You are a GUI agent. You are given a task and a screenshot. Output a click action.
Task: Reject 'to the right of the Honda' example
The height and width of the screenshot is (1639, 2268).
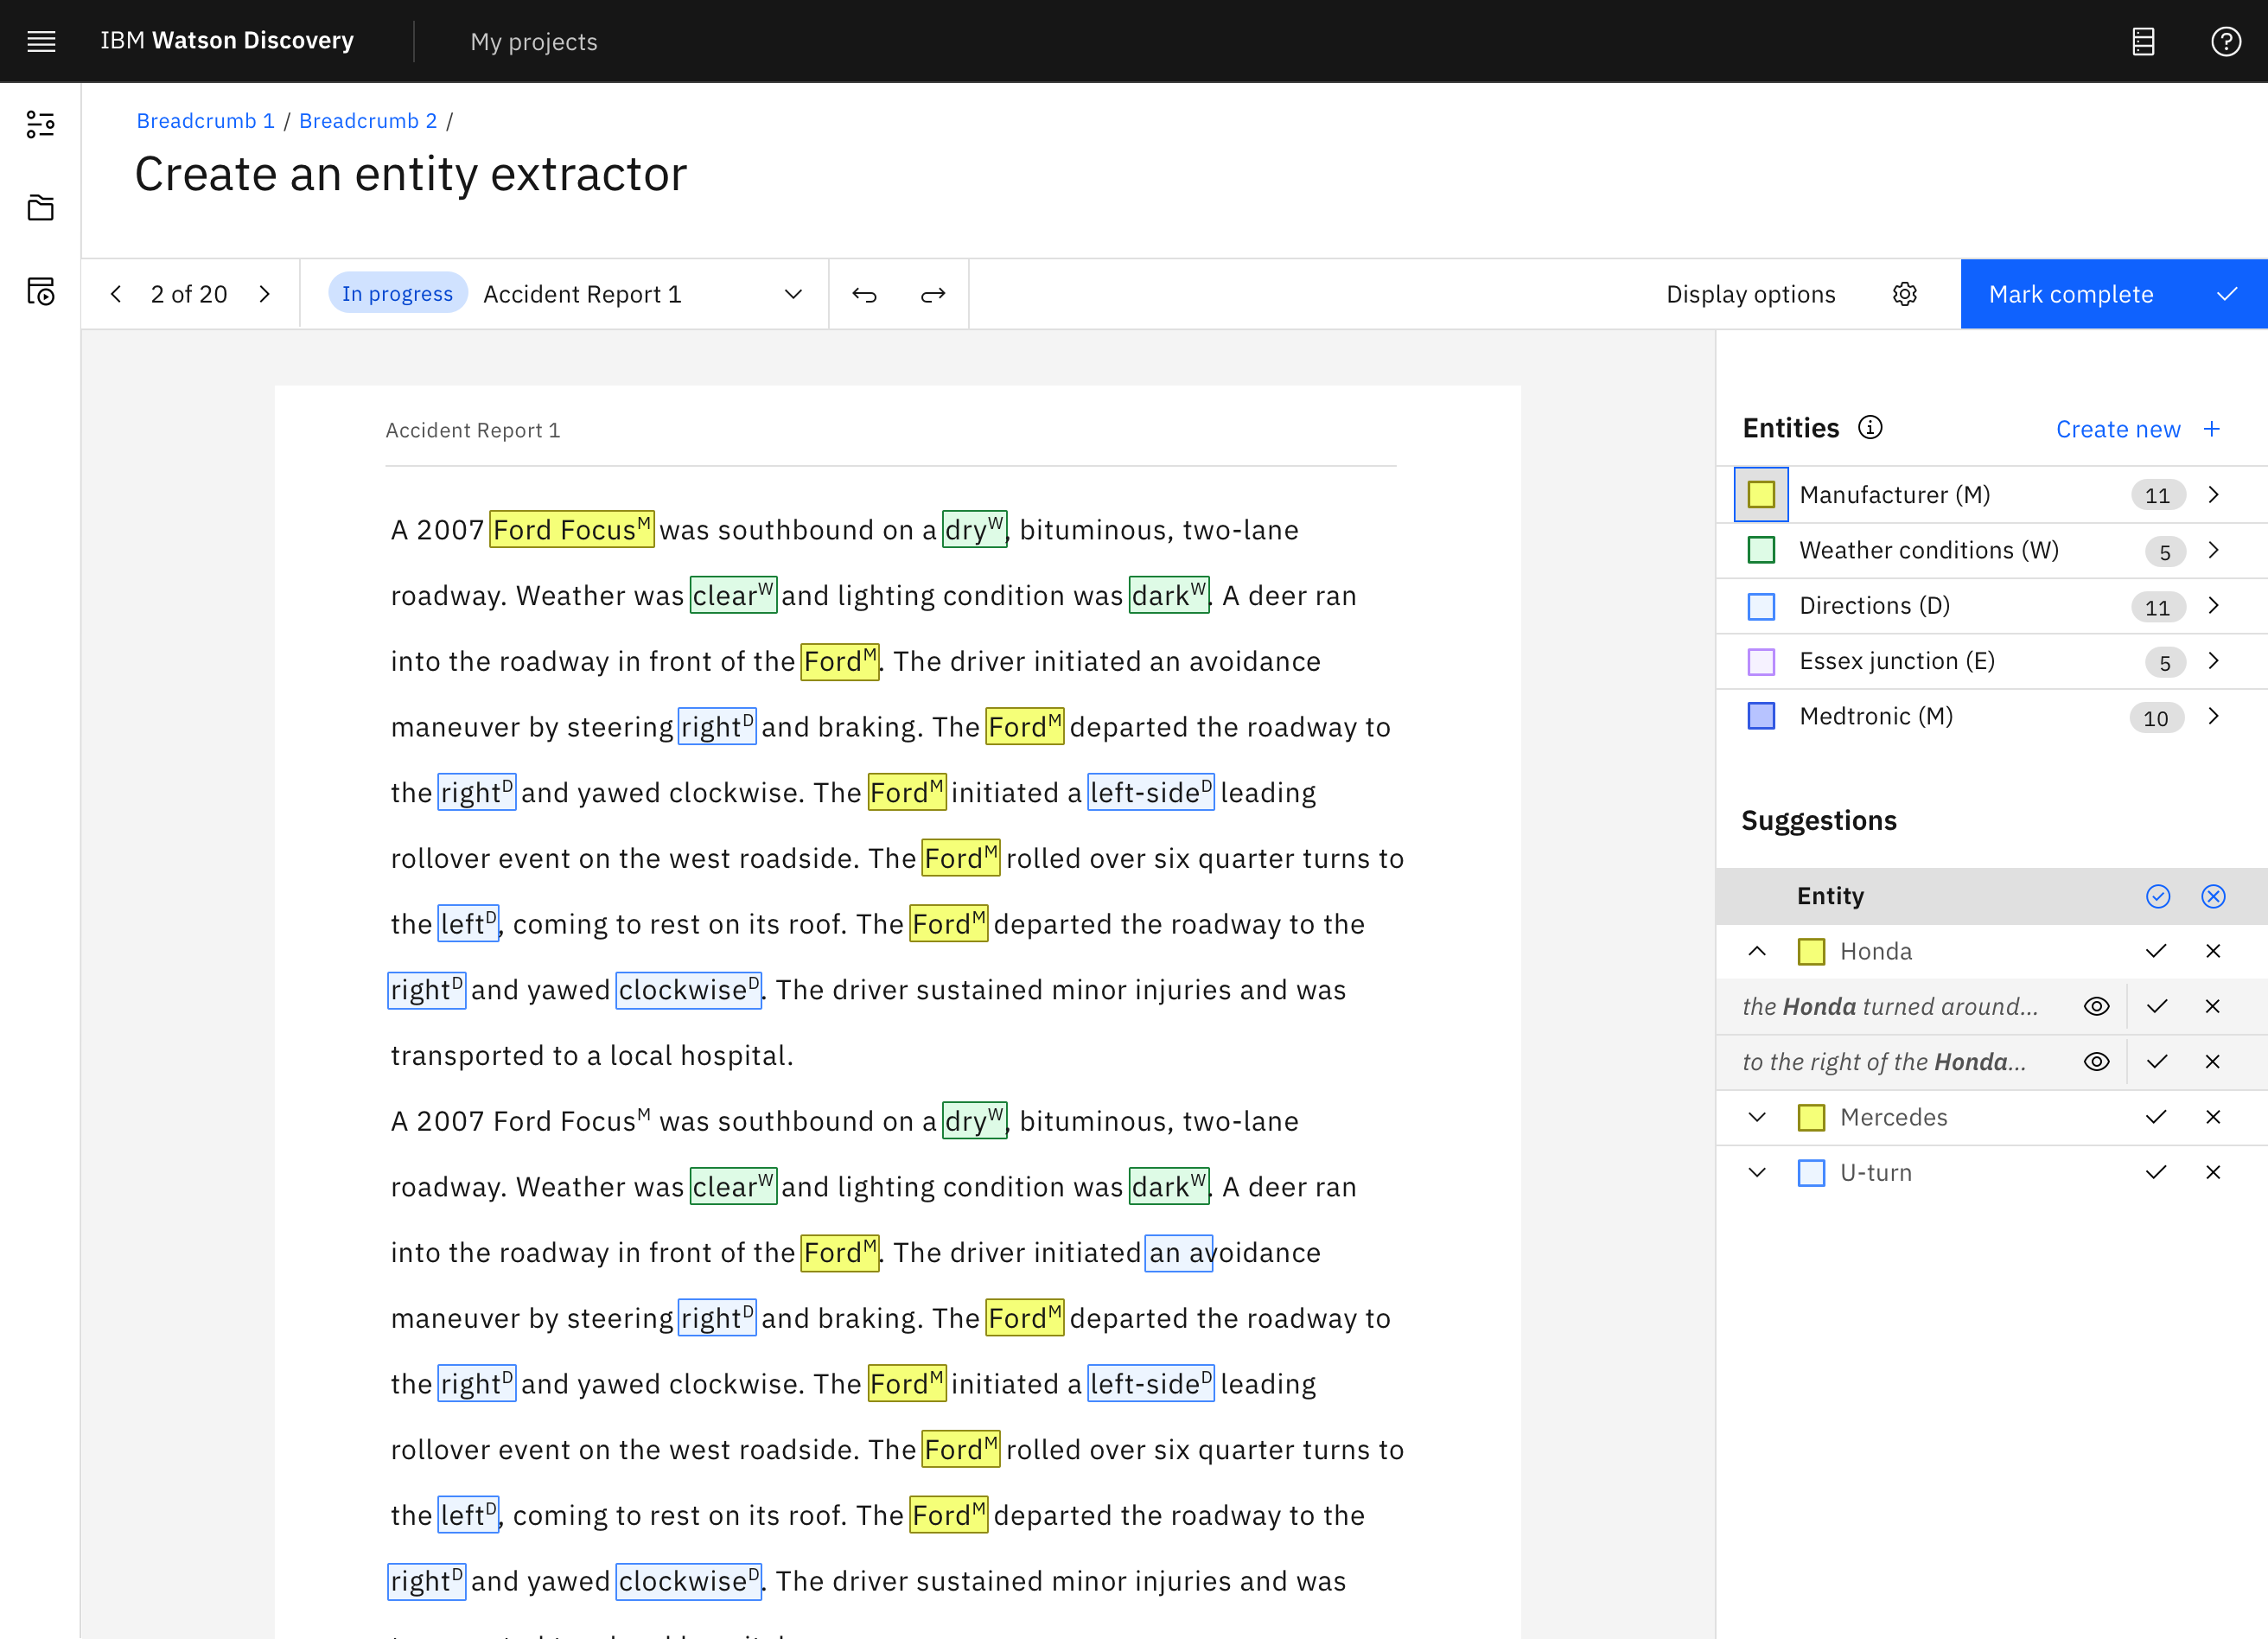point(2212,1062)
